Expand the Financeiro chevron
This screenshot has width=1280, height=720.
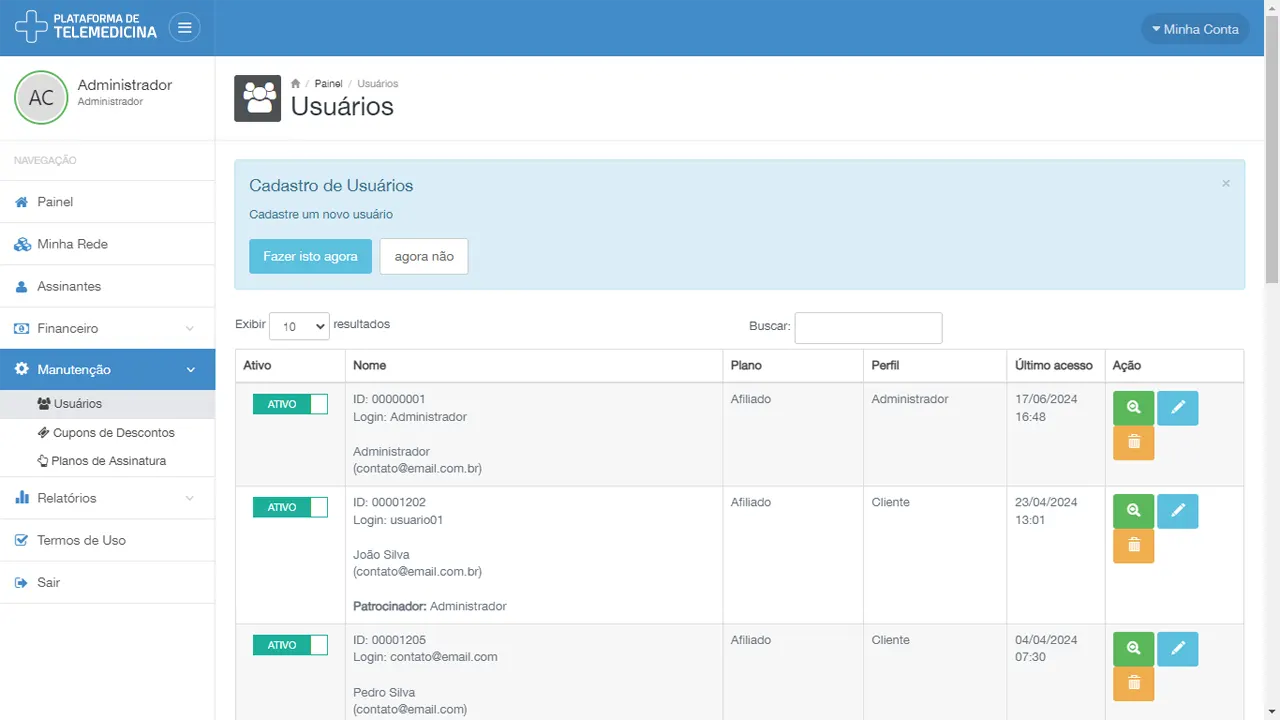tap(190, 328)
